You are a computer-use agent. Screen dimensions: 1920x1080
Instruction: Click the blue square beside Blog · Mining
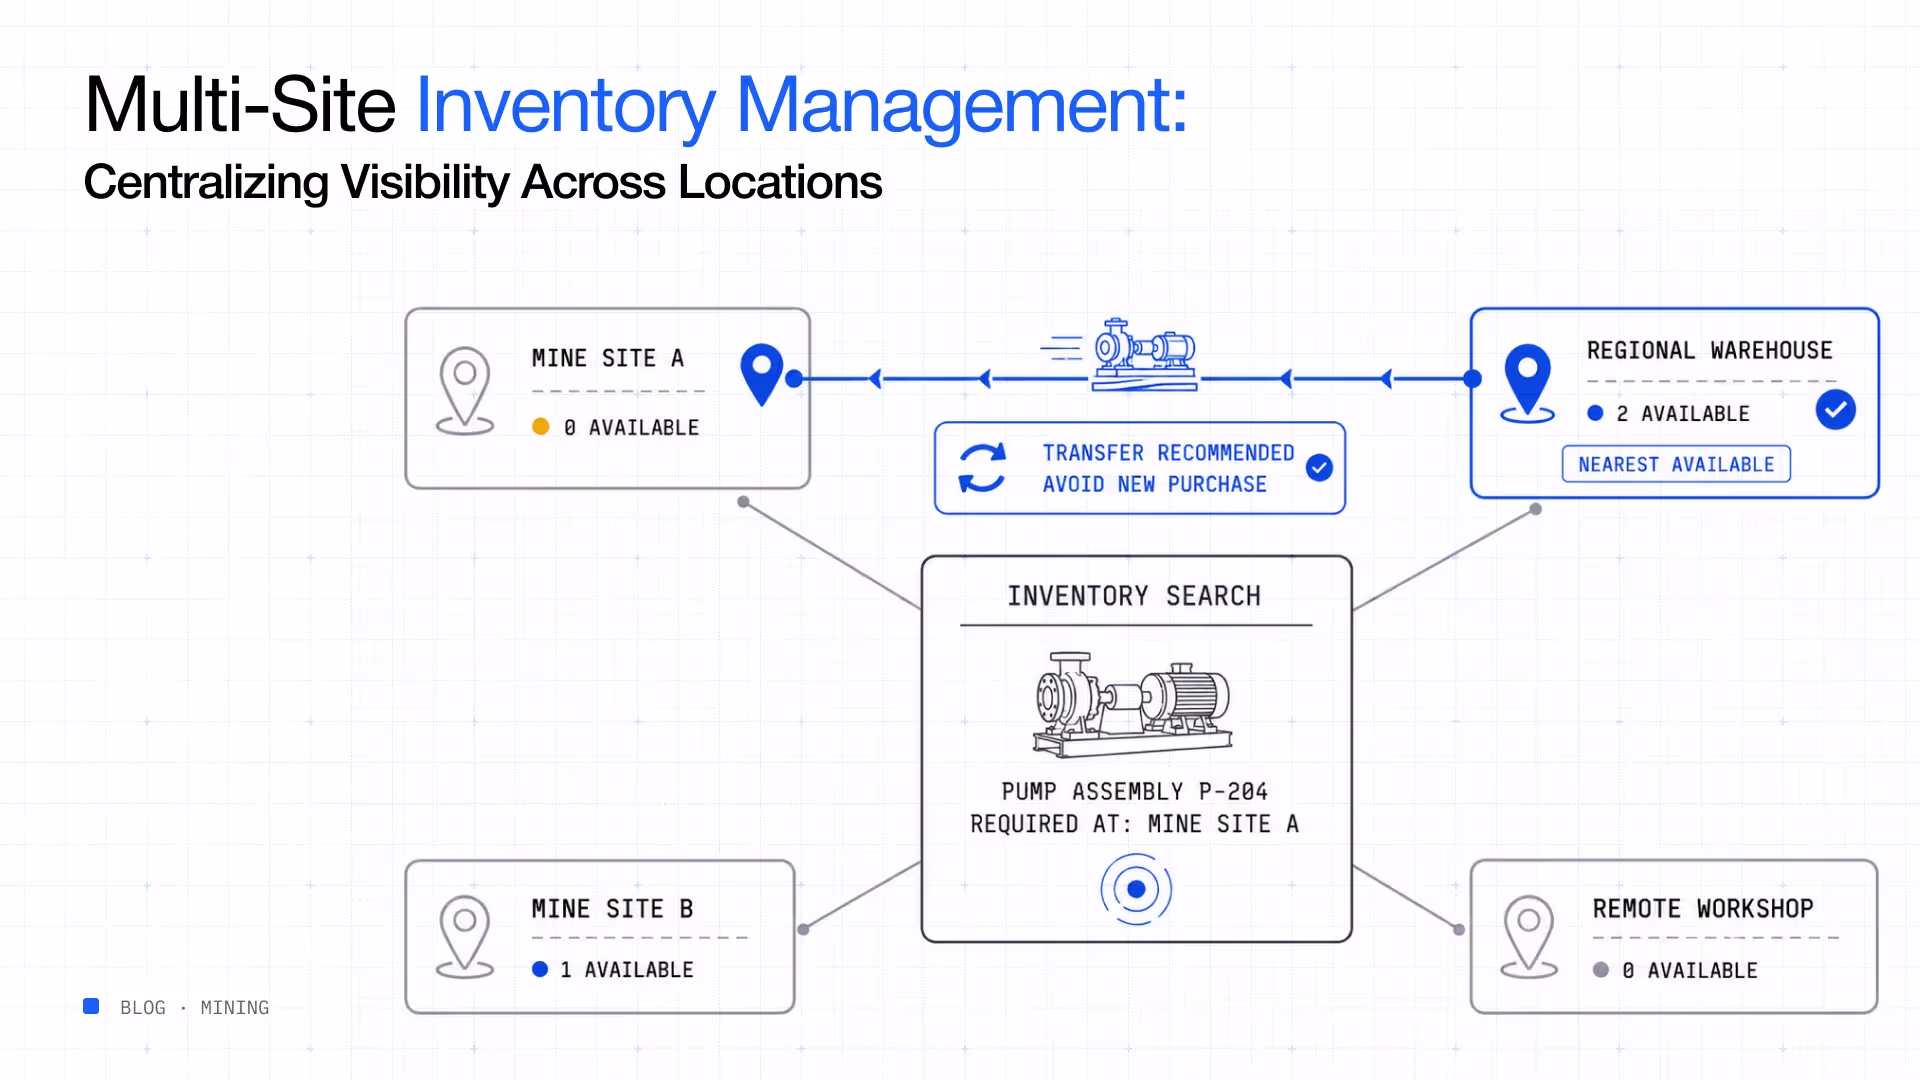[x=91, y=1006]
